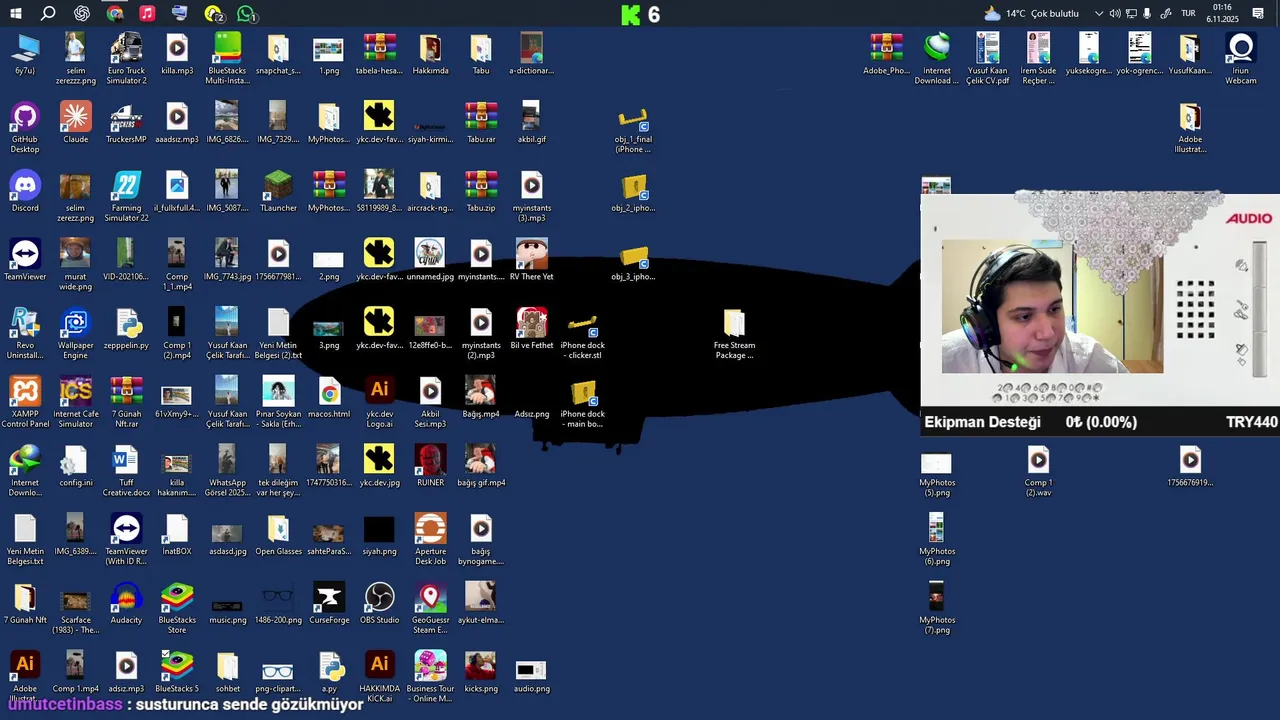
Task: Select the XAMPP Control Panel shortcut
Action: [x=25, y=403]
